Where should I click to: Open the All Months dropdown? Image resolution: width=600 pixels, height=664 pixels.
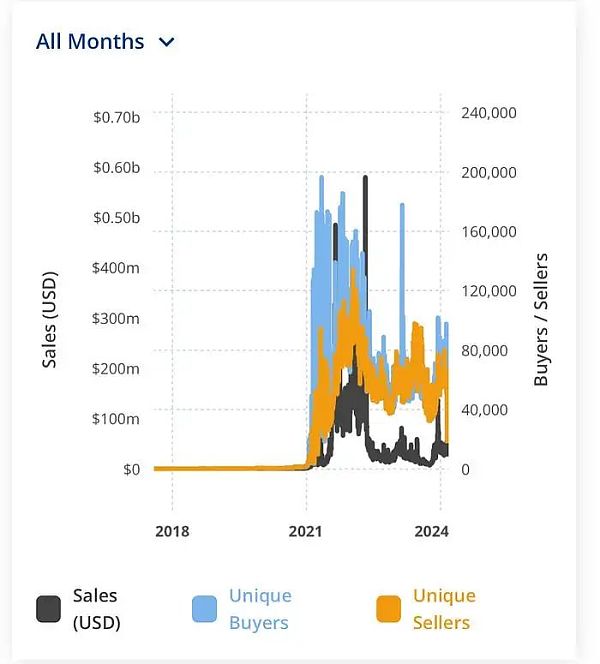coord(90,42)
